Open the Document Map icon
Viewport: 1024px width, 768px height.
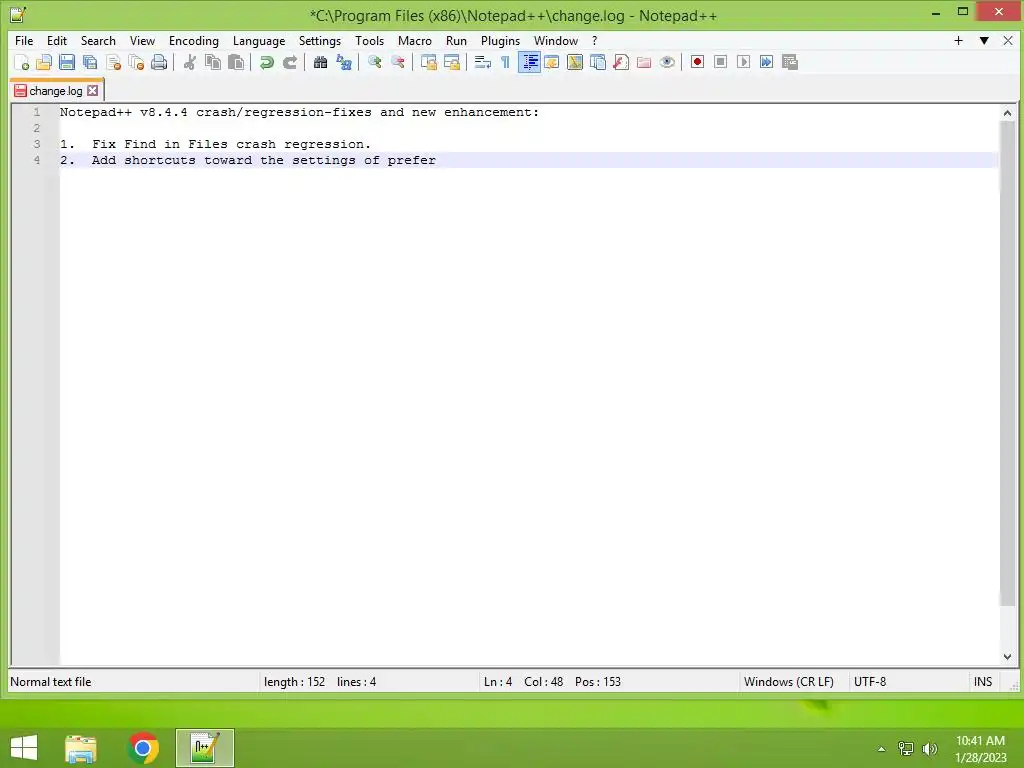point(575,62)
